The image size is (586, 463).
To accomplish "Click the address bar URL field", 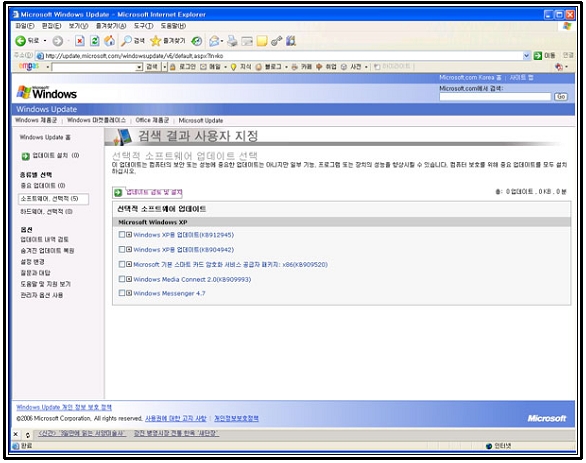I will (283, 56).
